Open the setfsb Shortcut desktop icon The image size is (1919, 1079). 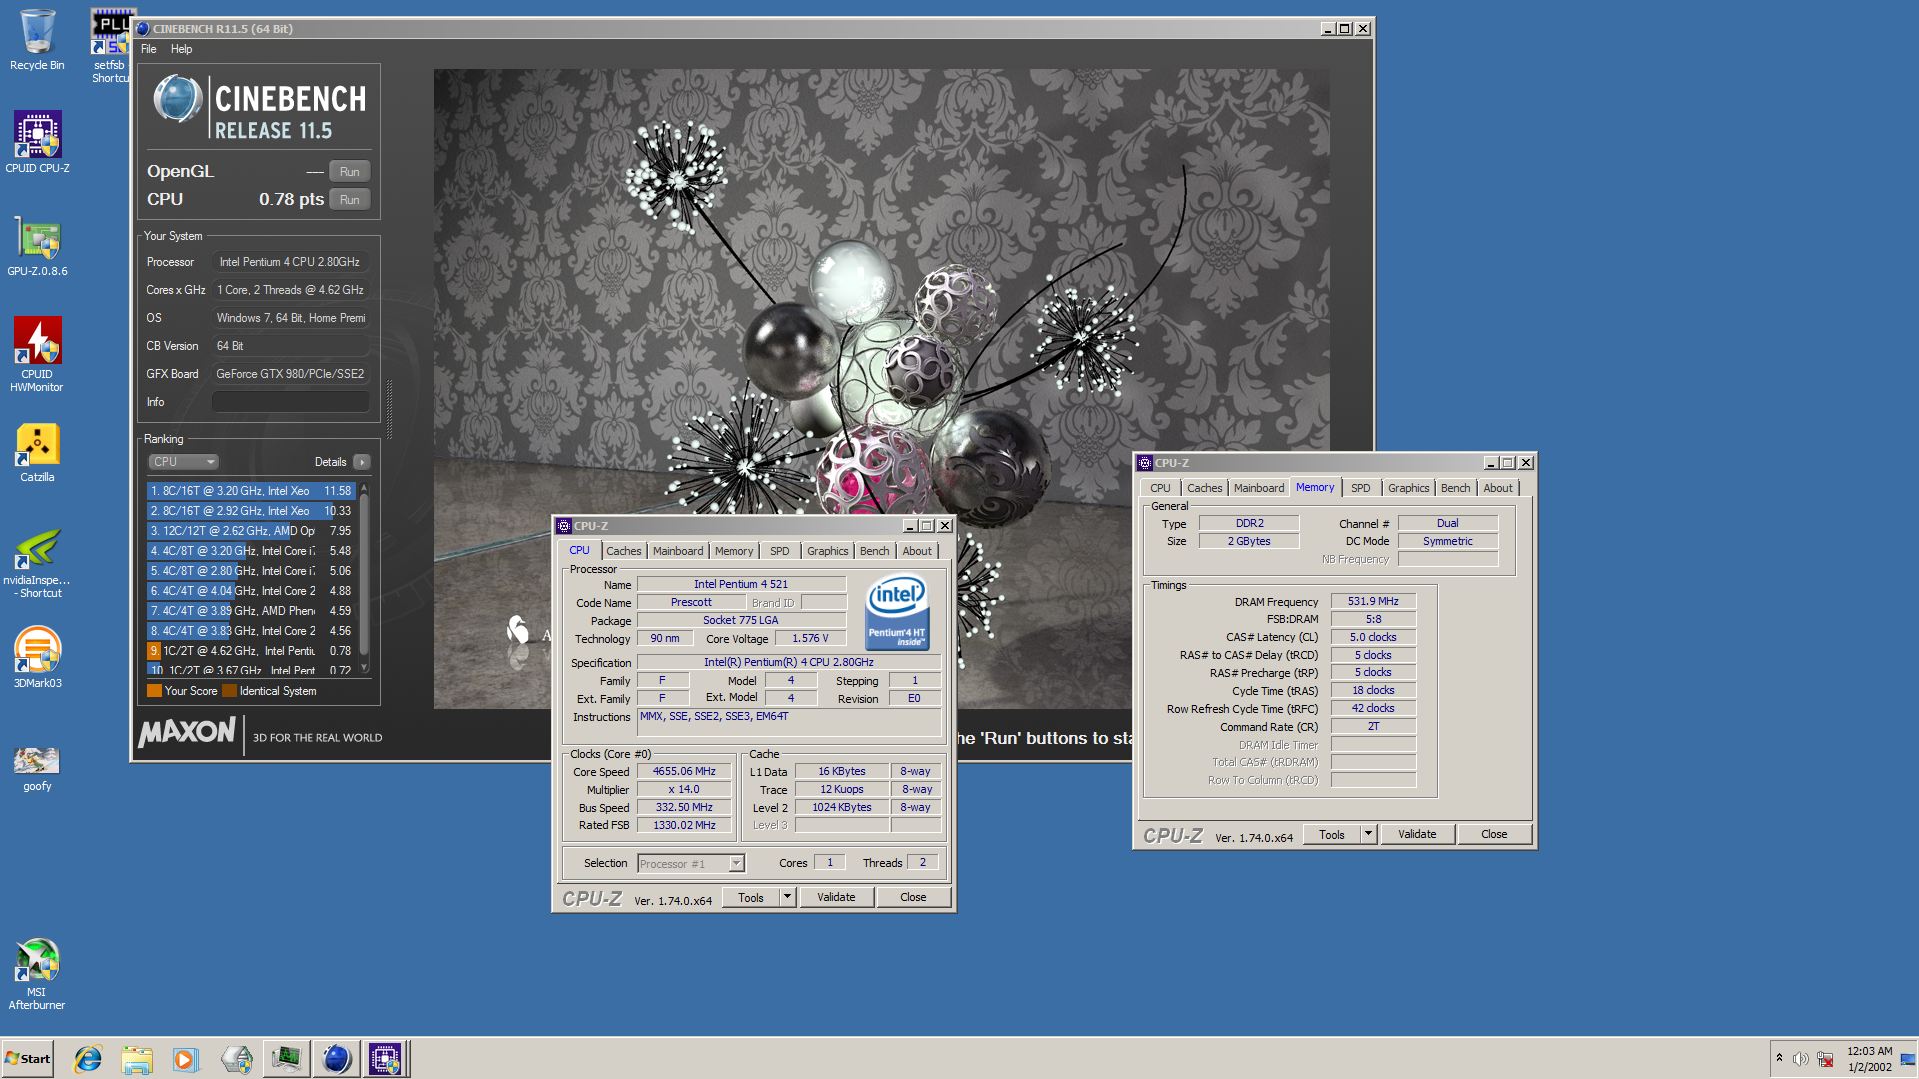click(x=112, y=46)
